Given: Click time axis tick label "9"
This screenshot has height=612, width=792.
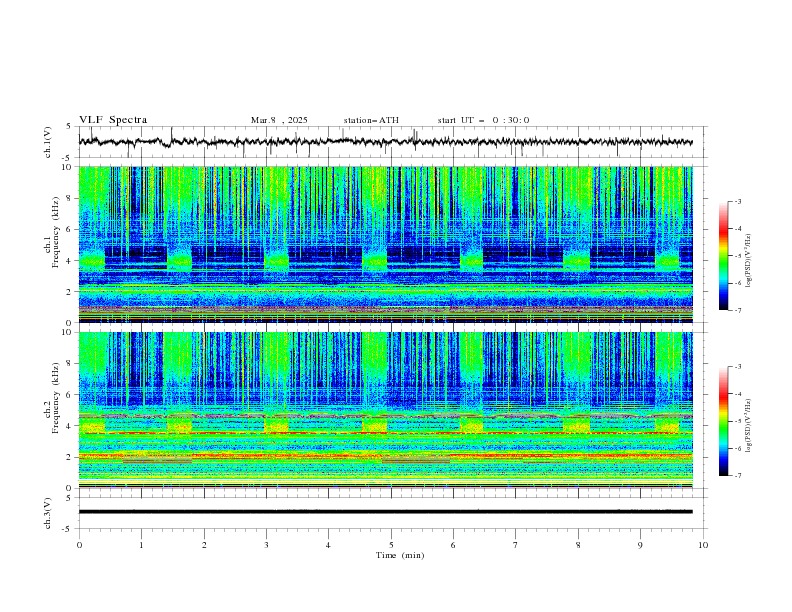Looking at the screenshot, I should 640,545.
